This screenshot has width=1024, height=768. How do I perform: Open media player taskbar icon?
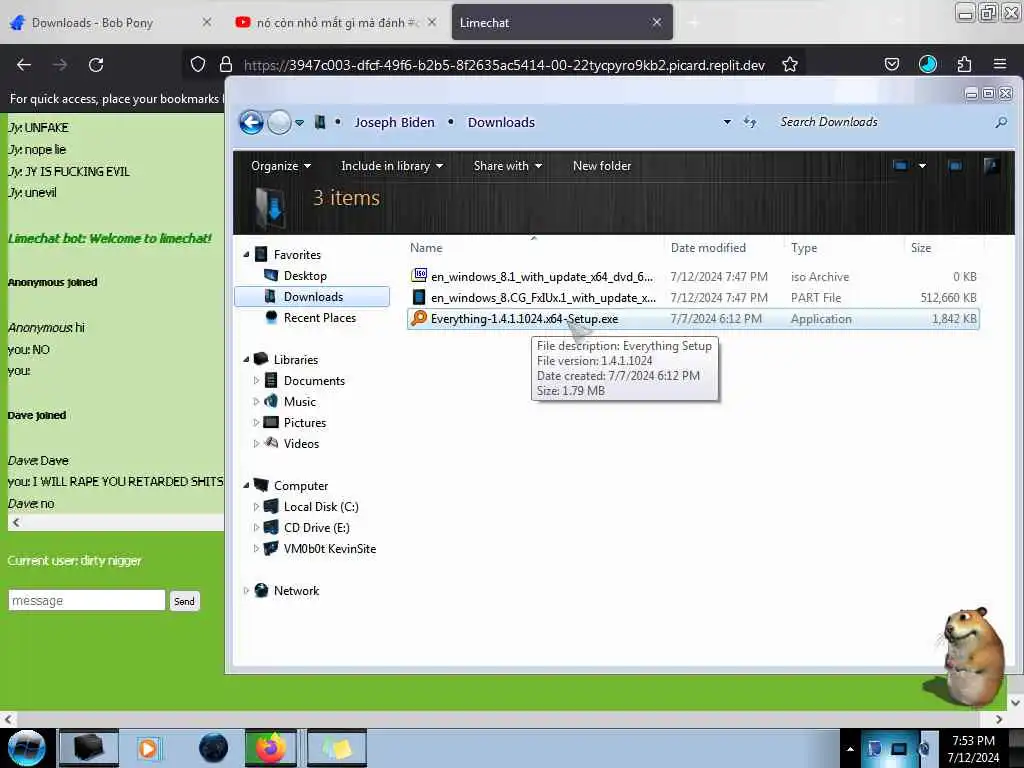click(148, 748)
